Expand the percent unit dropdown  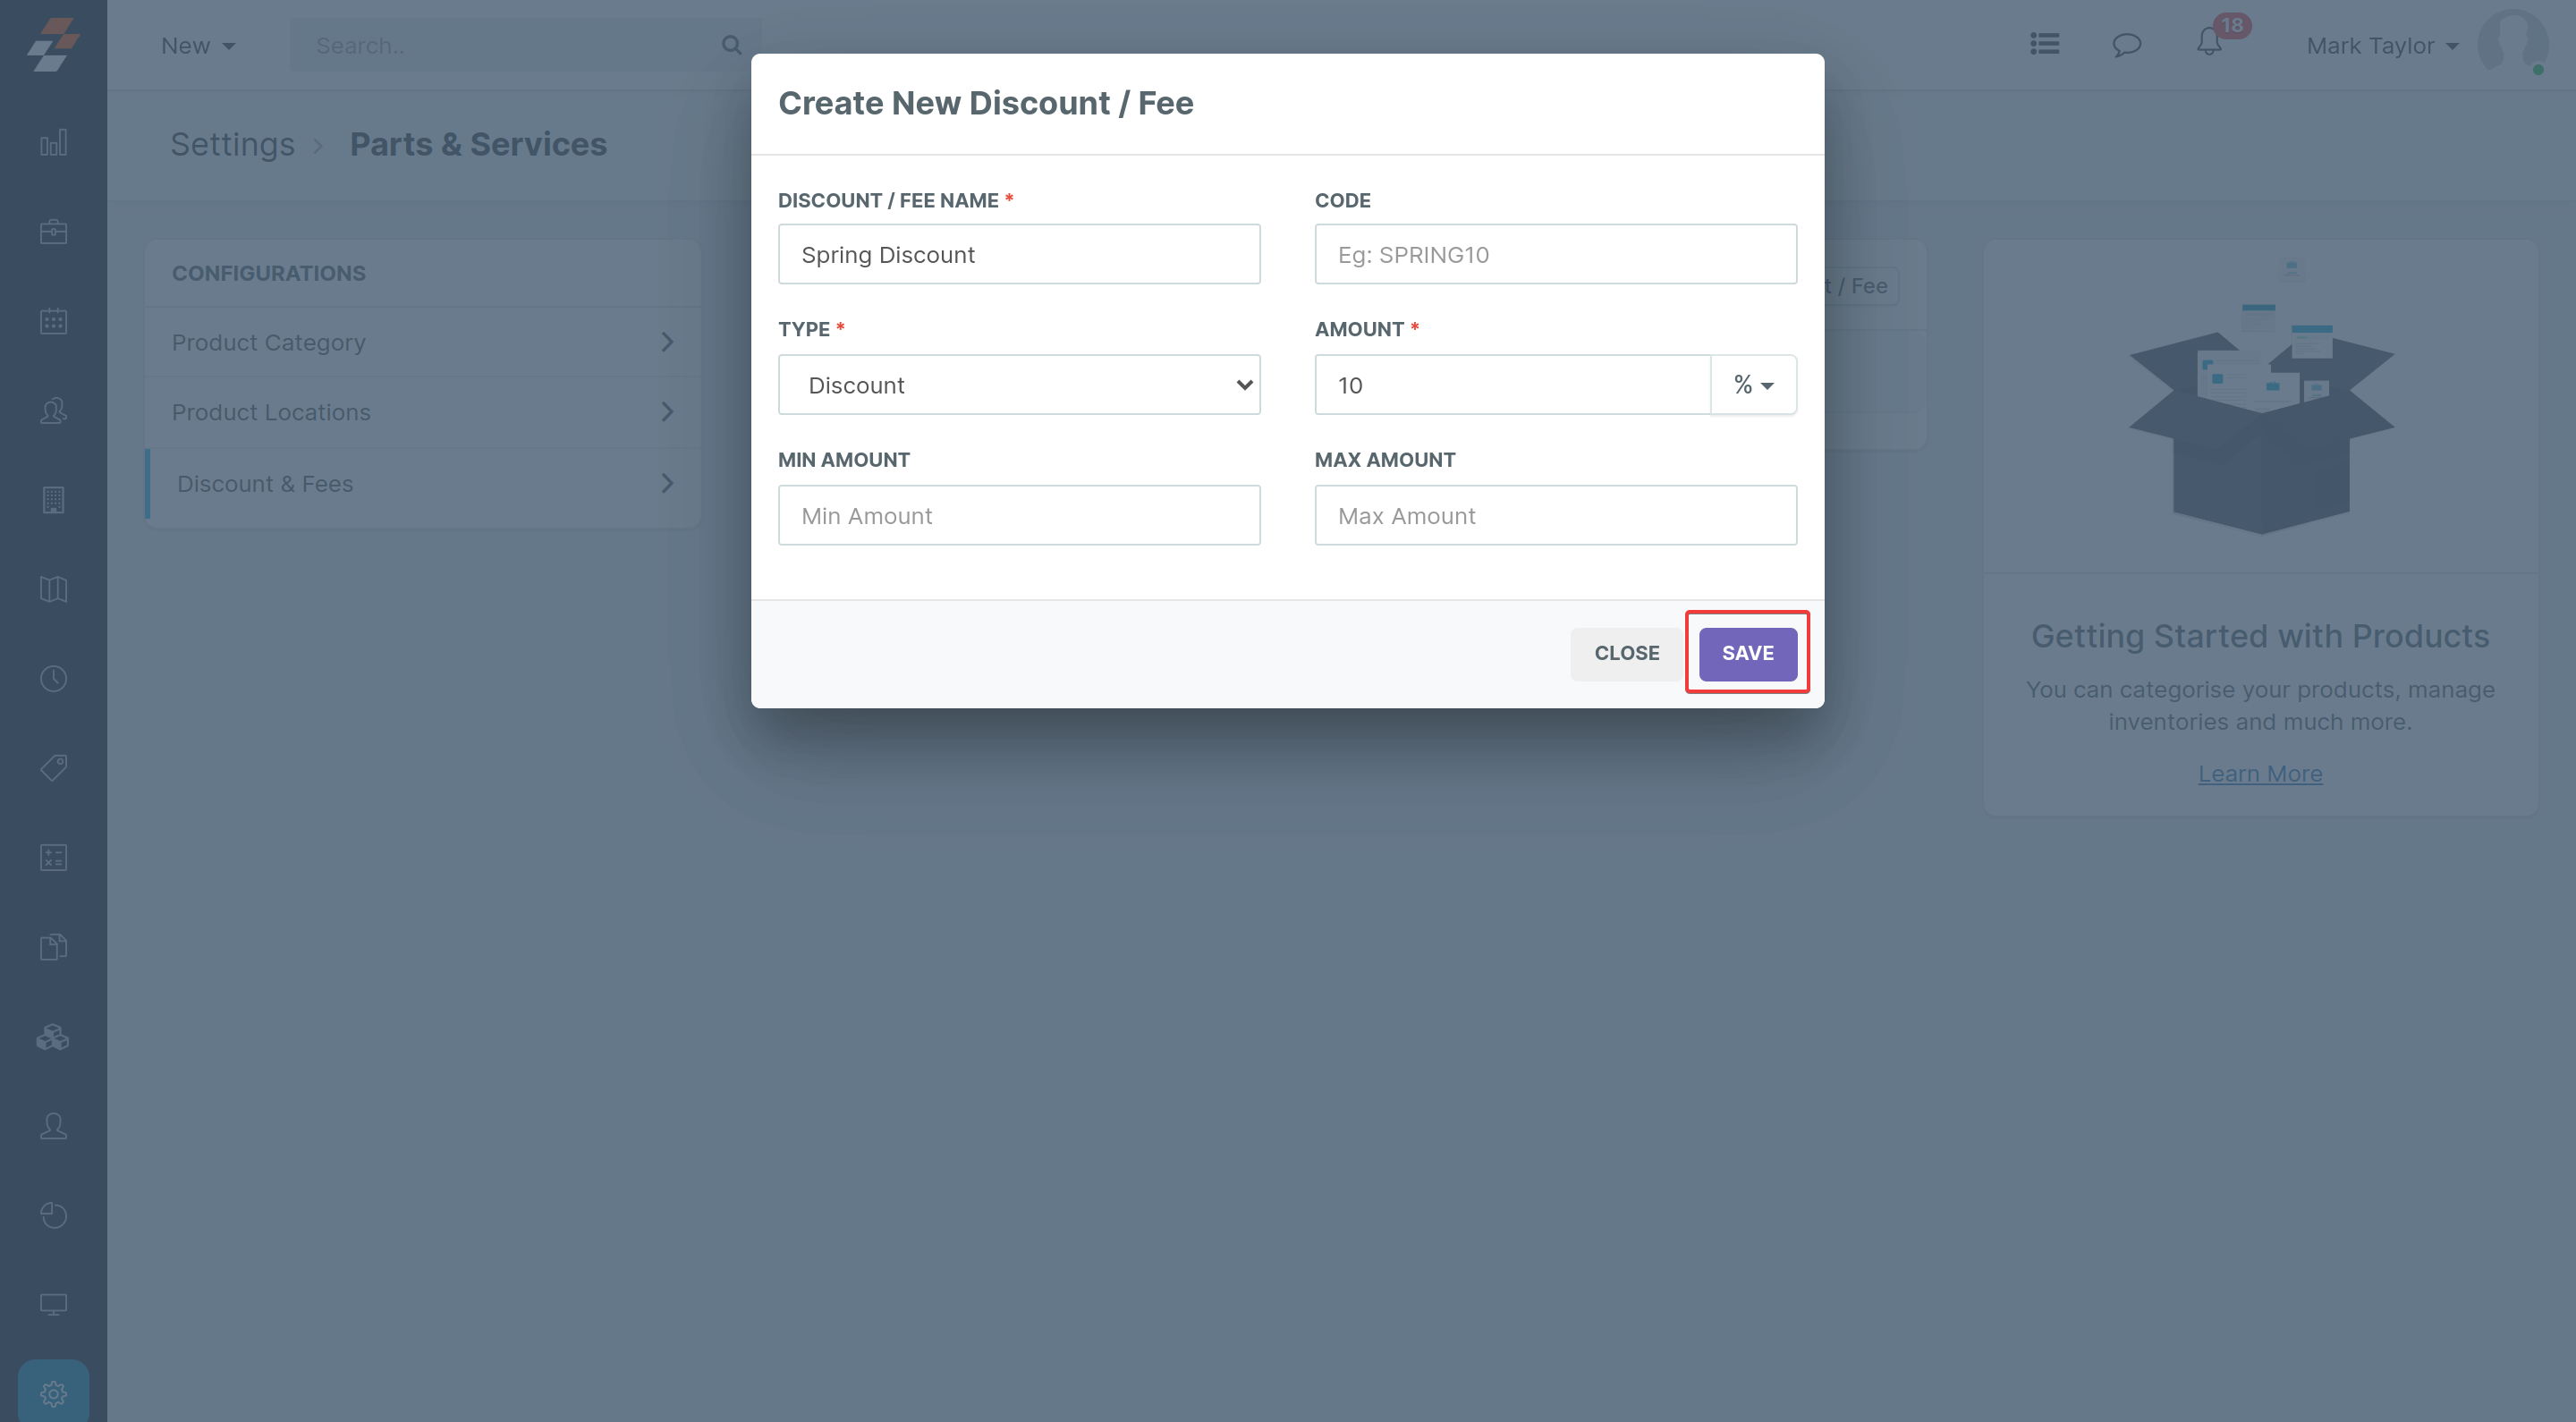[1753, 385]
